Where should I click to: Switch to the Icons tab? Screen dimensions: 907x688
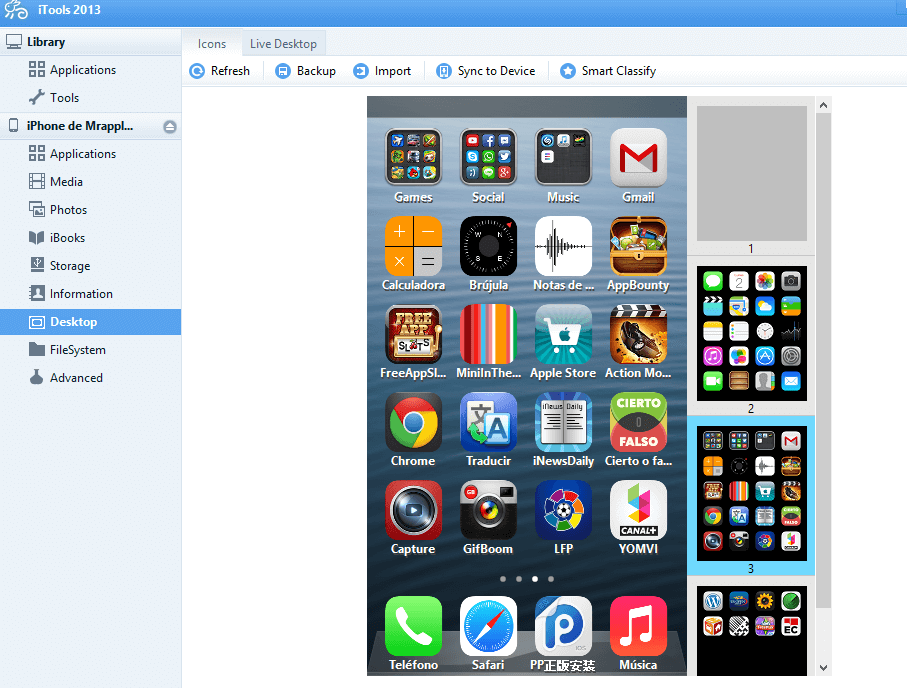(x=212, y=44)
